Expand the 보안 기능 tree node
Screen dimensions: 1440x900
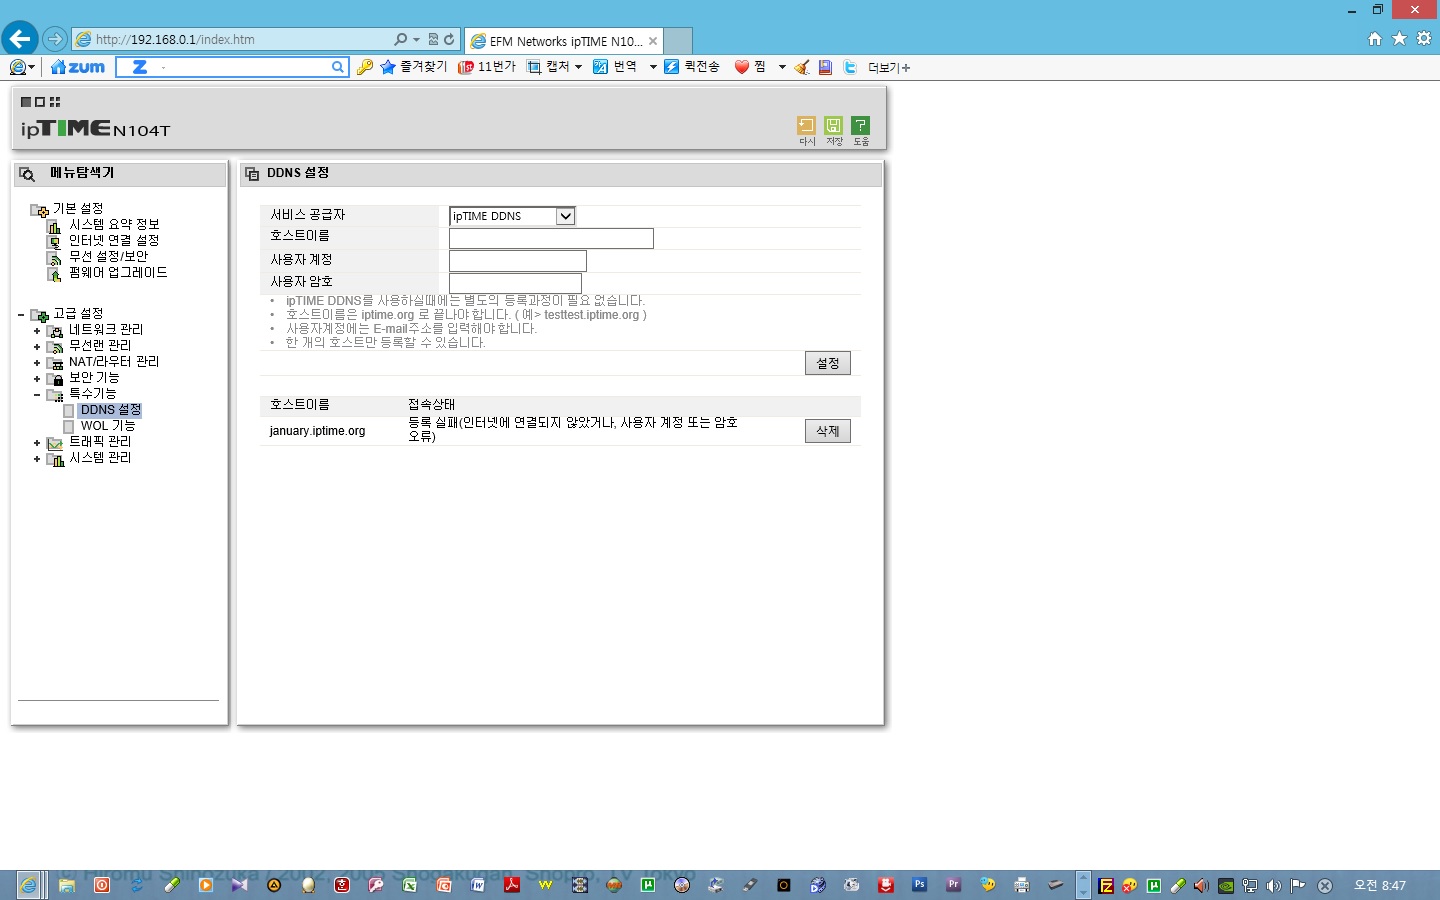[x=37, y=379]
